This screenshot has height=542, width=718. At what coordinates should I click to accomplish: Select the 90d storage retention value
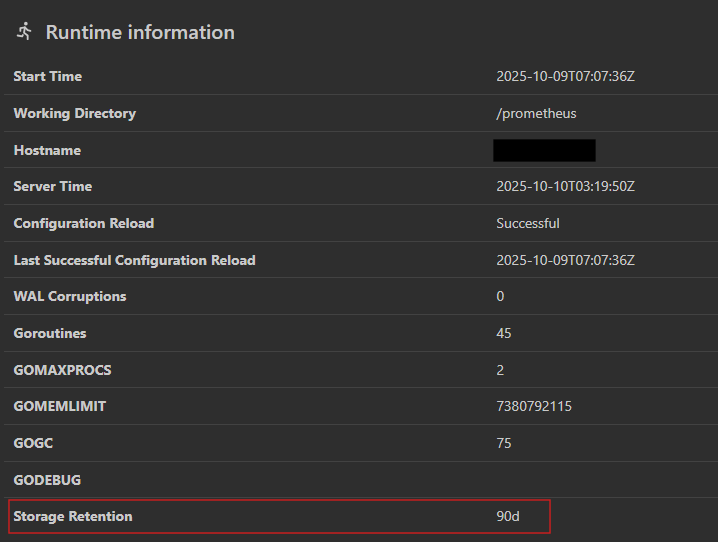pyautogui.click(x=508, y=516)
